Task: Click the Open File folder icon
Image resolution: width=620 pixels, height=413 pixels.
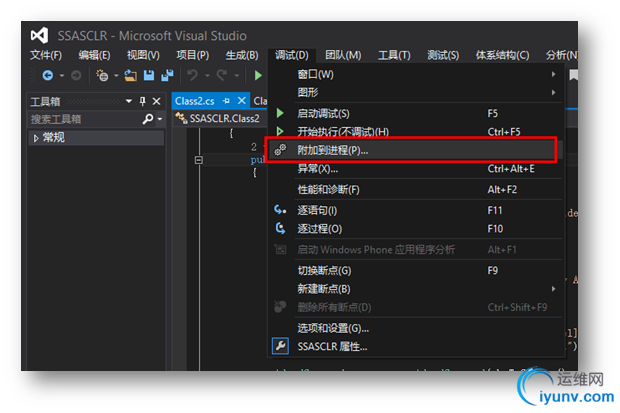Action: pos(130,75)
